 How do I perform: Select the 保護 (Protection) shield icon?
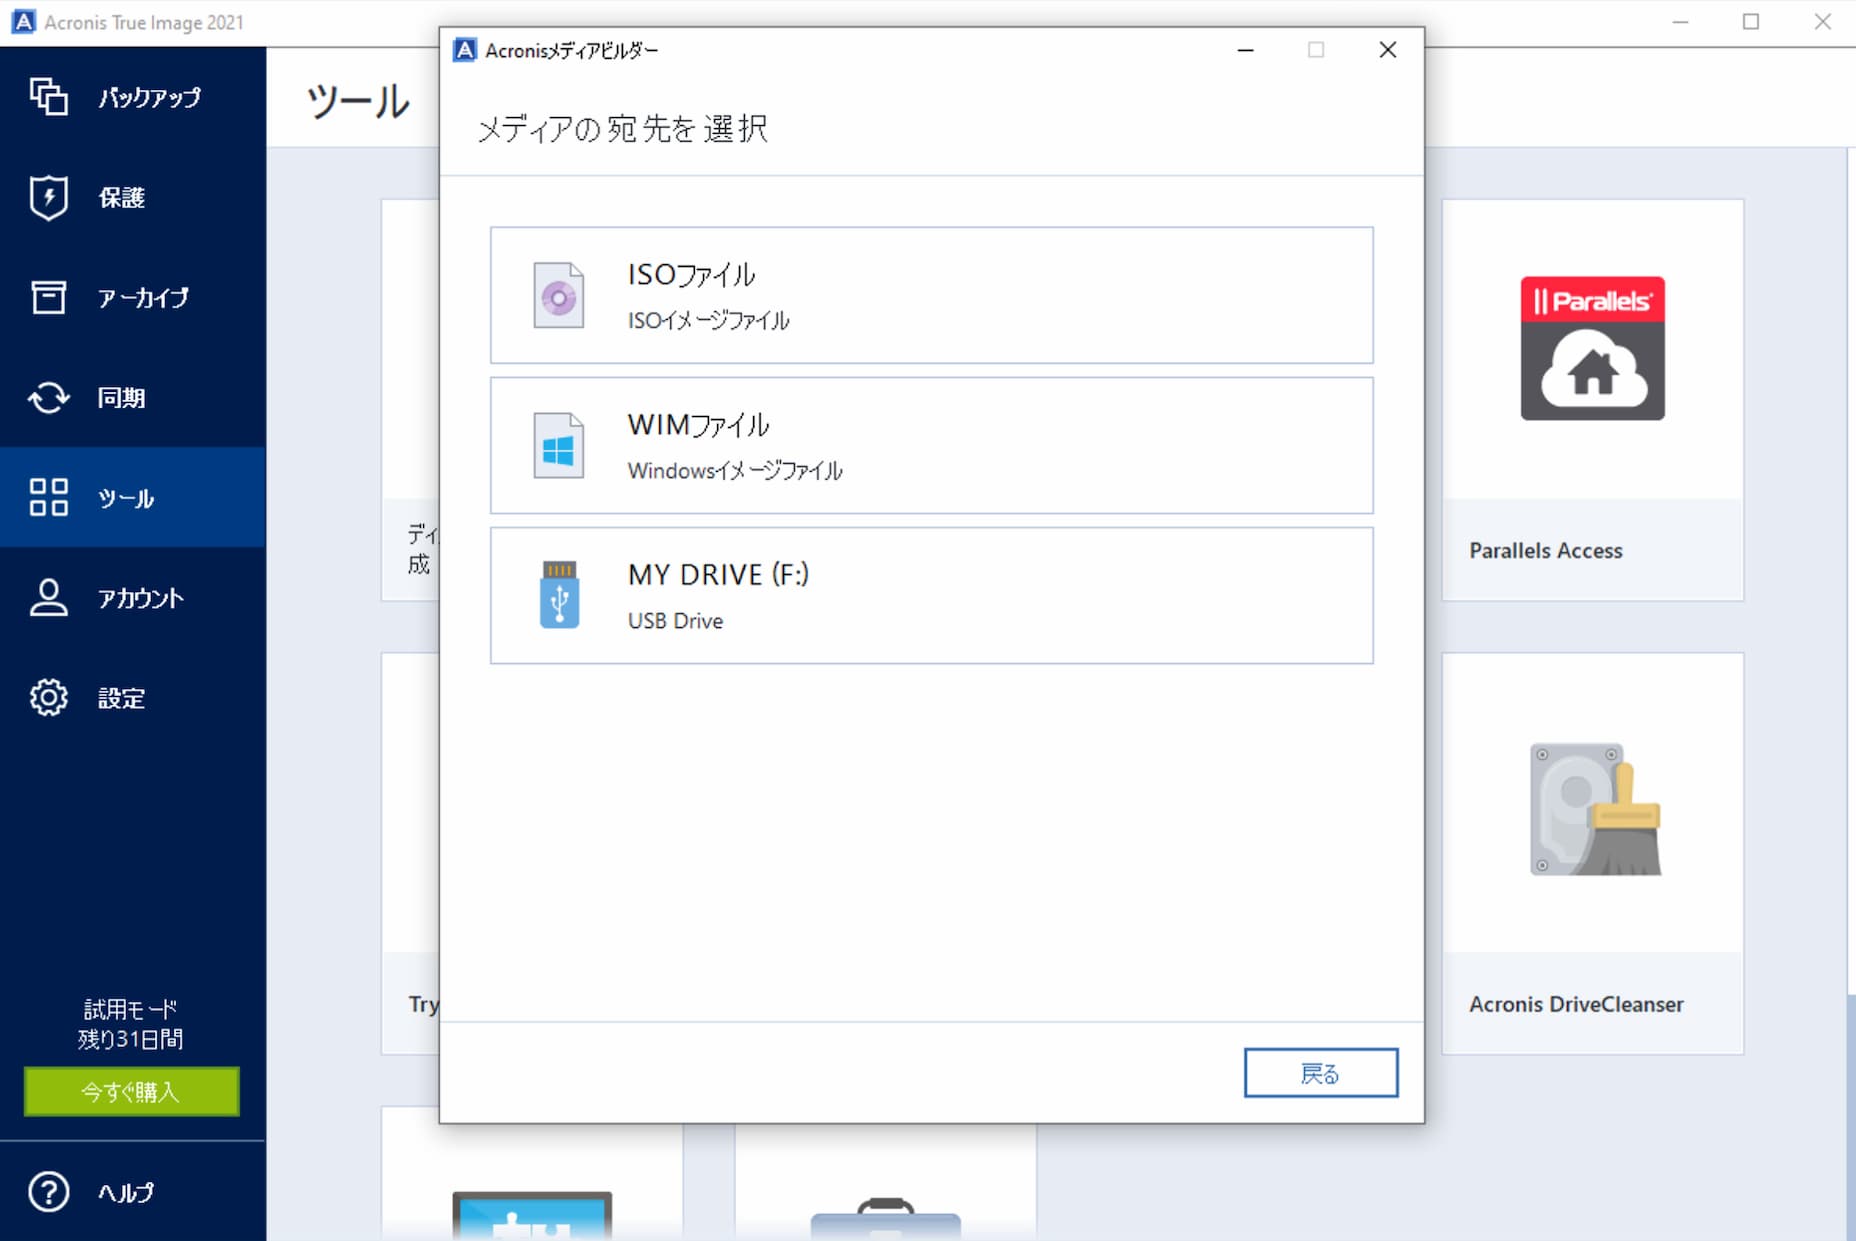[48, 197]
